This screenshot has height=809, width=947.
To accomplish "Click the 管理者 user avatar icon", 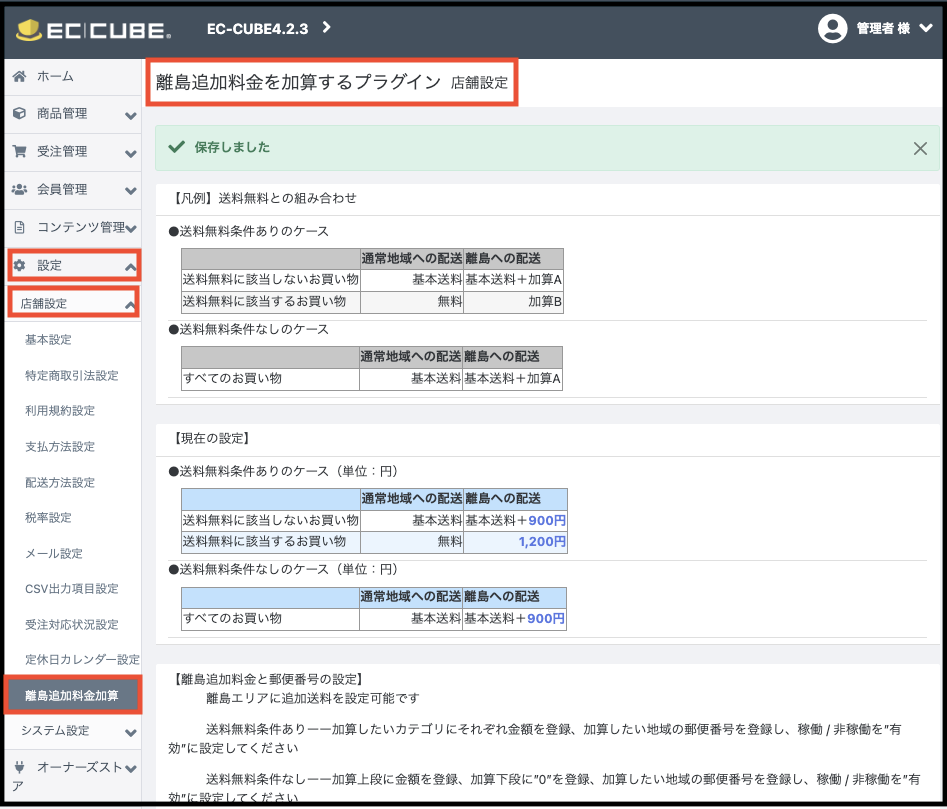I will pyautogui.click(x=832, y=28).
